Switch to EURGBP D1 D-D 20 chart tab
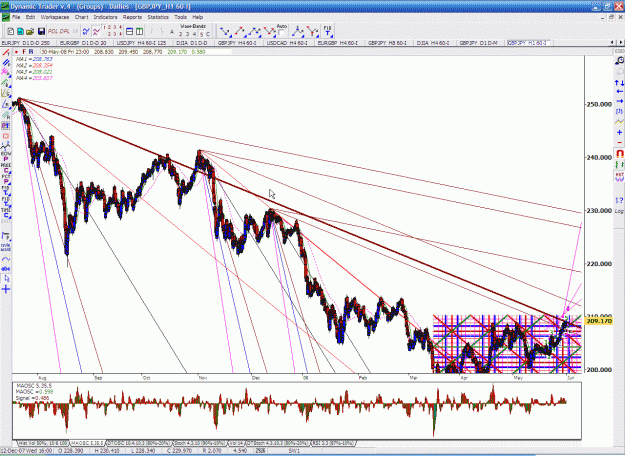The image size is (625, 456). coord(83,43)
